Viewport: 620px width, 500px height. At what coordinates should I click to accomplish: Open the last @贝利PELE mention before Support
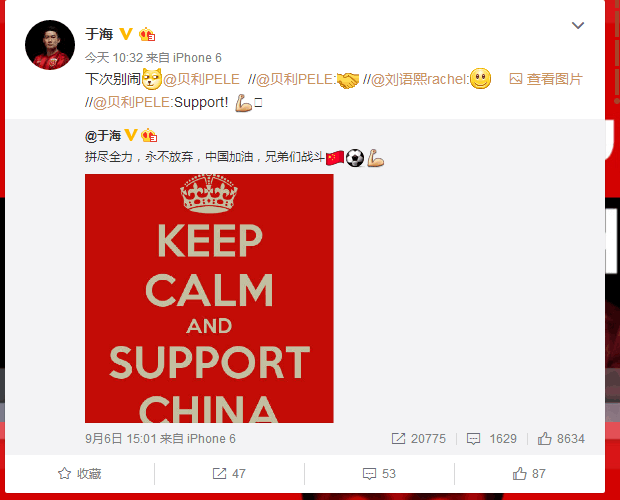point(132,102)
